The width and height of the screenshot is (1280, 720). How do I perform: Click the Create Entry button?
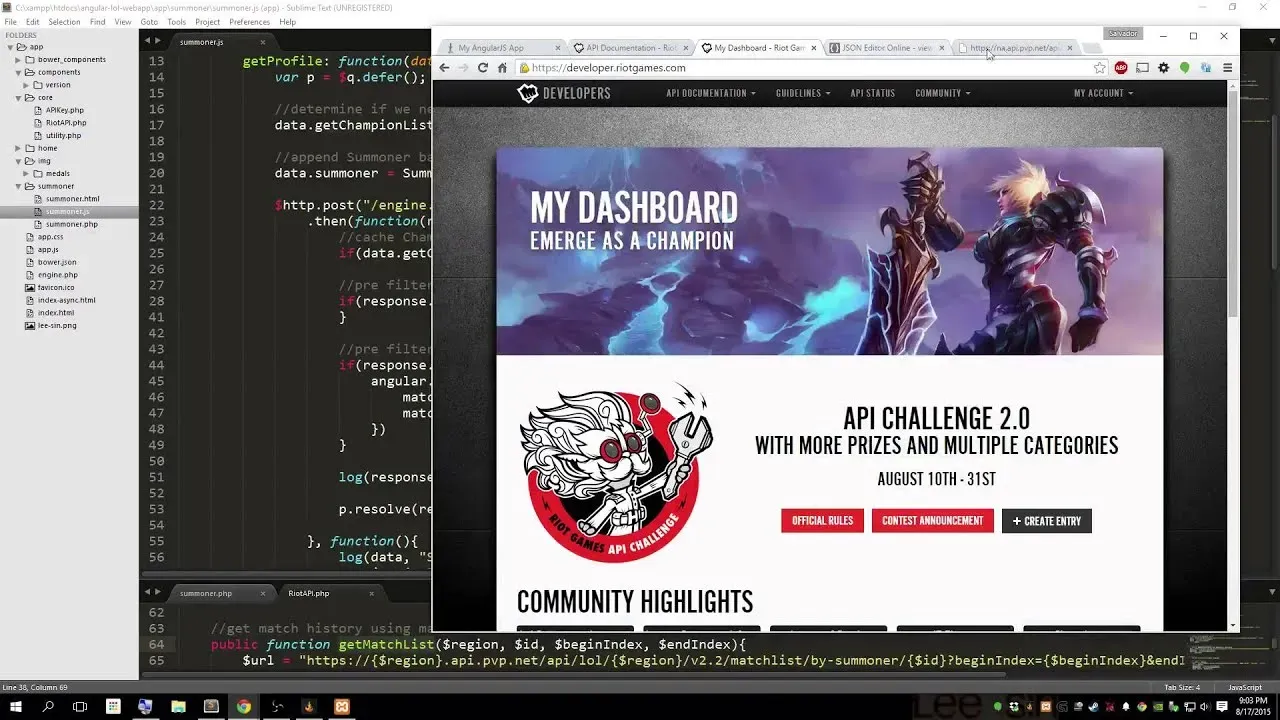pyautogui.click(x=1047, y=521)
